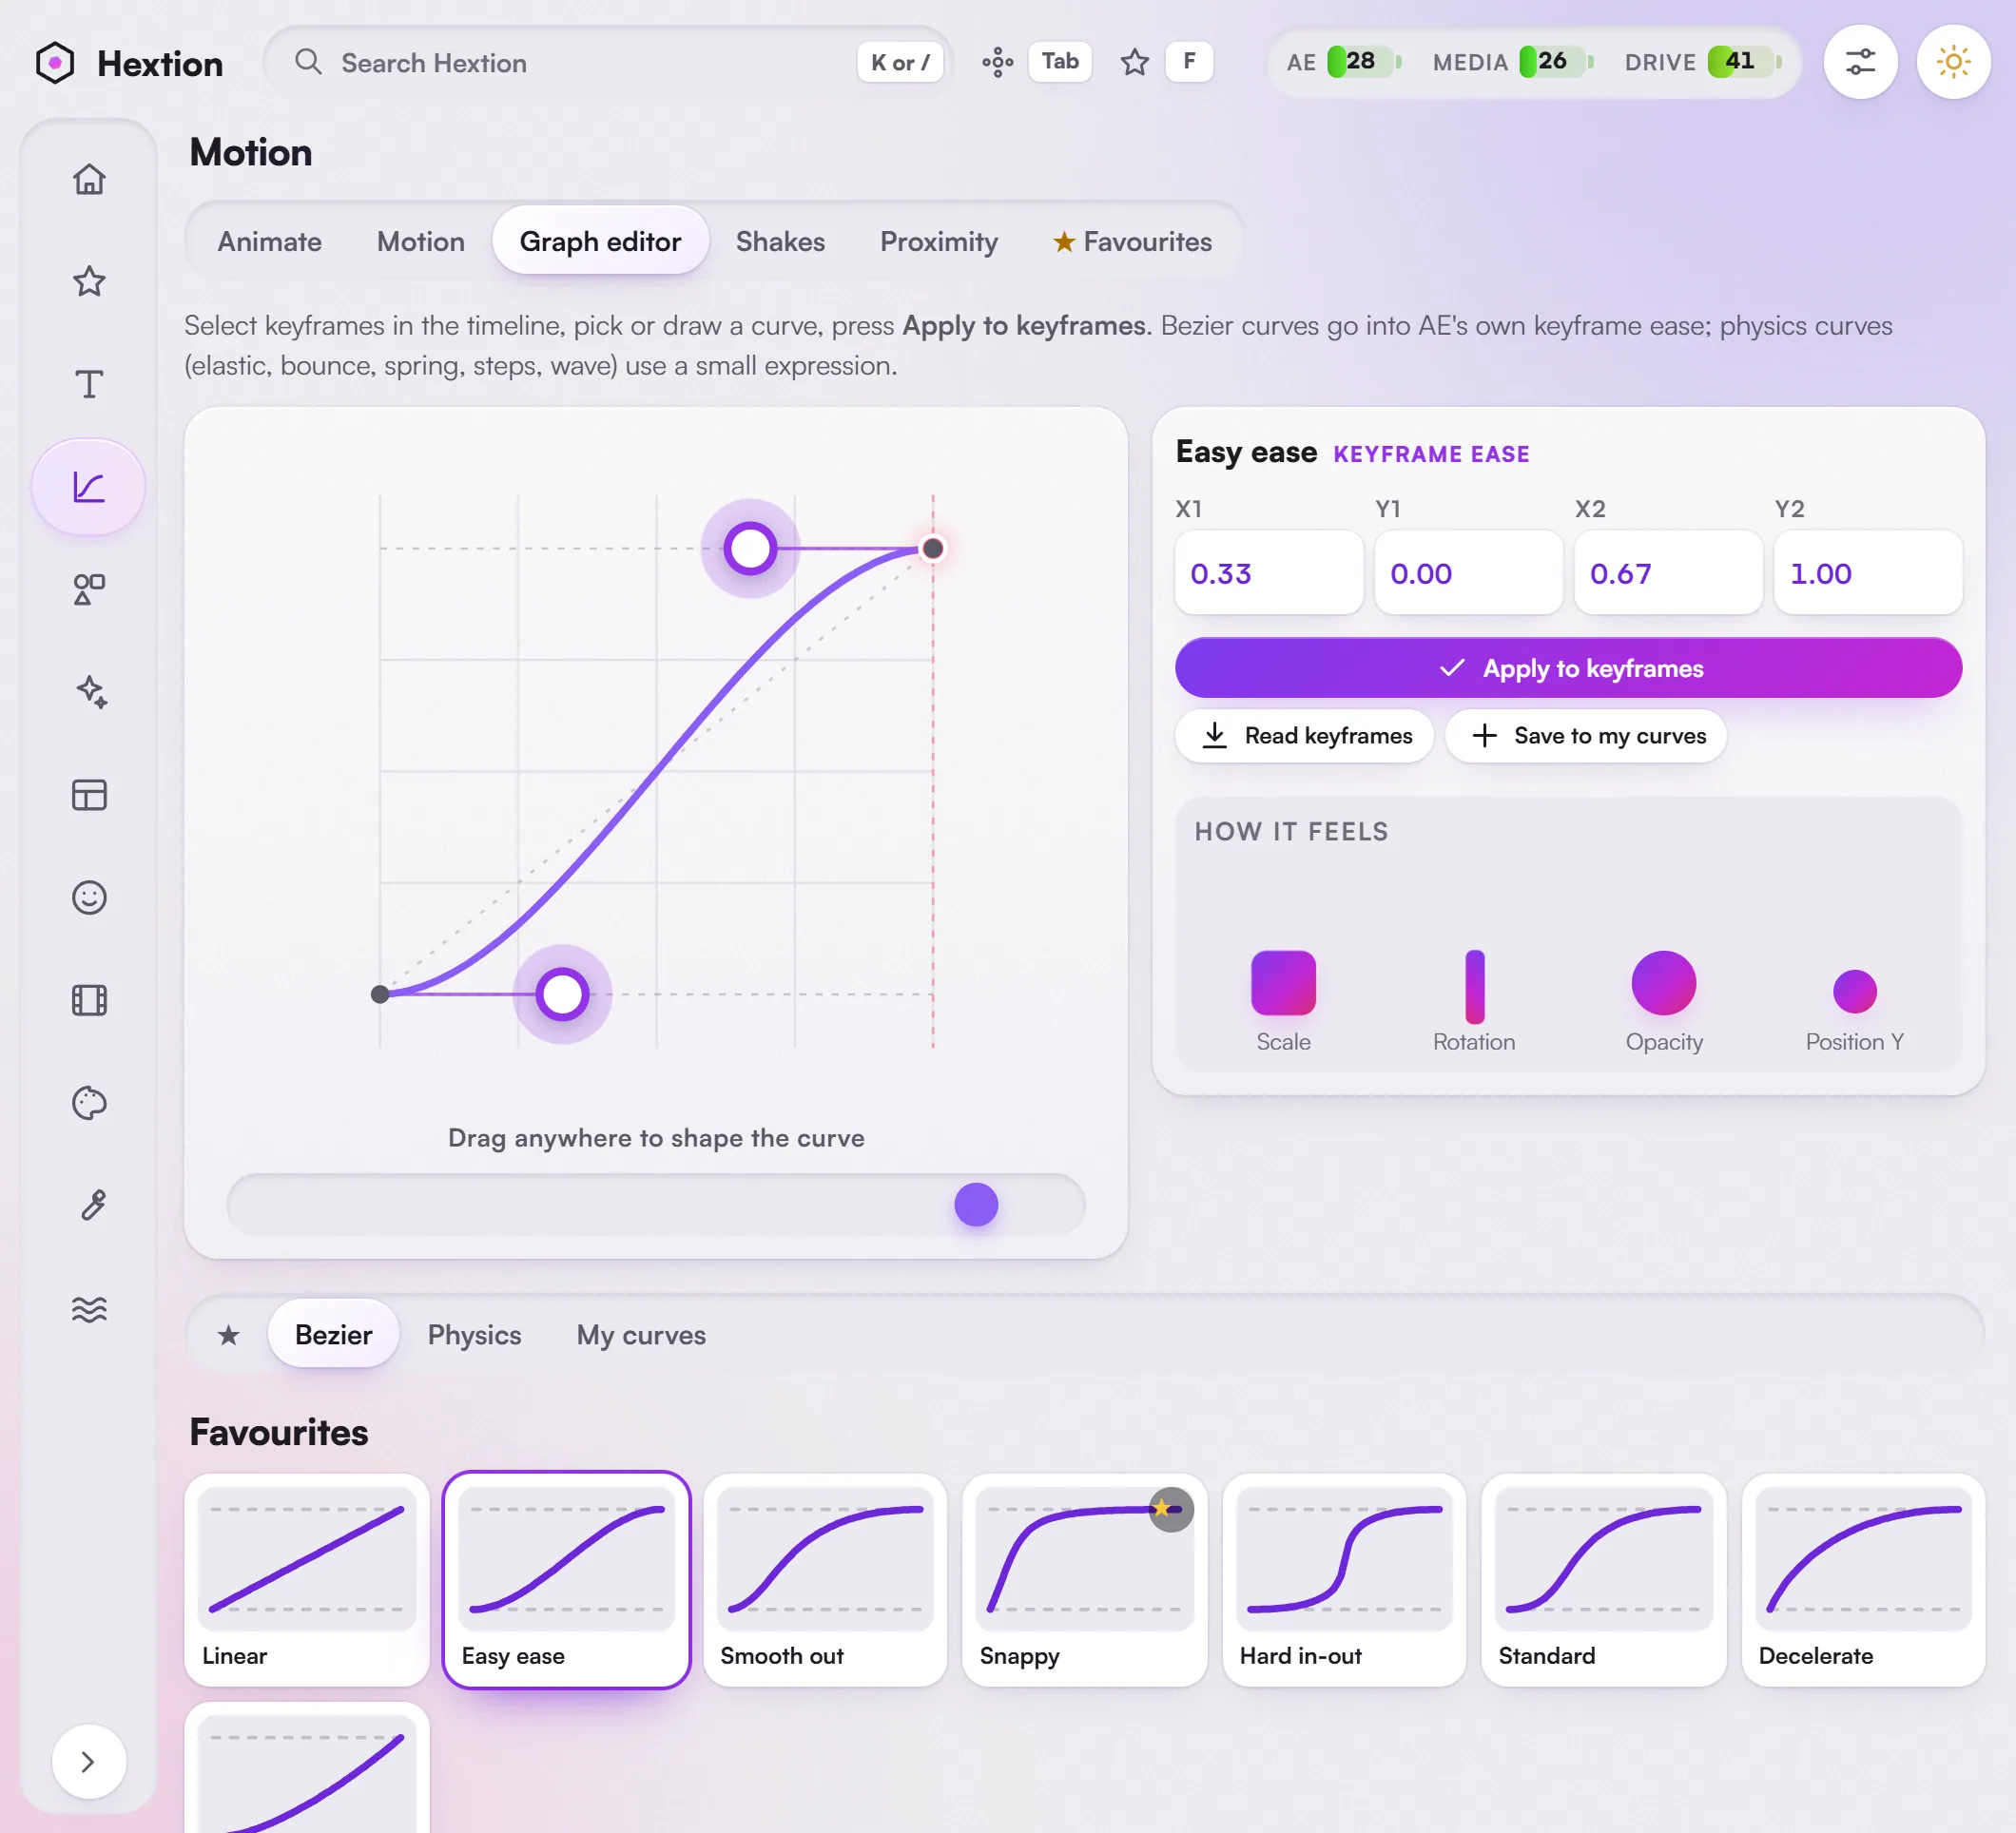Click the Scale preview square
The width and height of the screenshot is (2016, 1833).
1283,983
